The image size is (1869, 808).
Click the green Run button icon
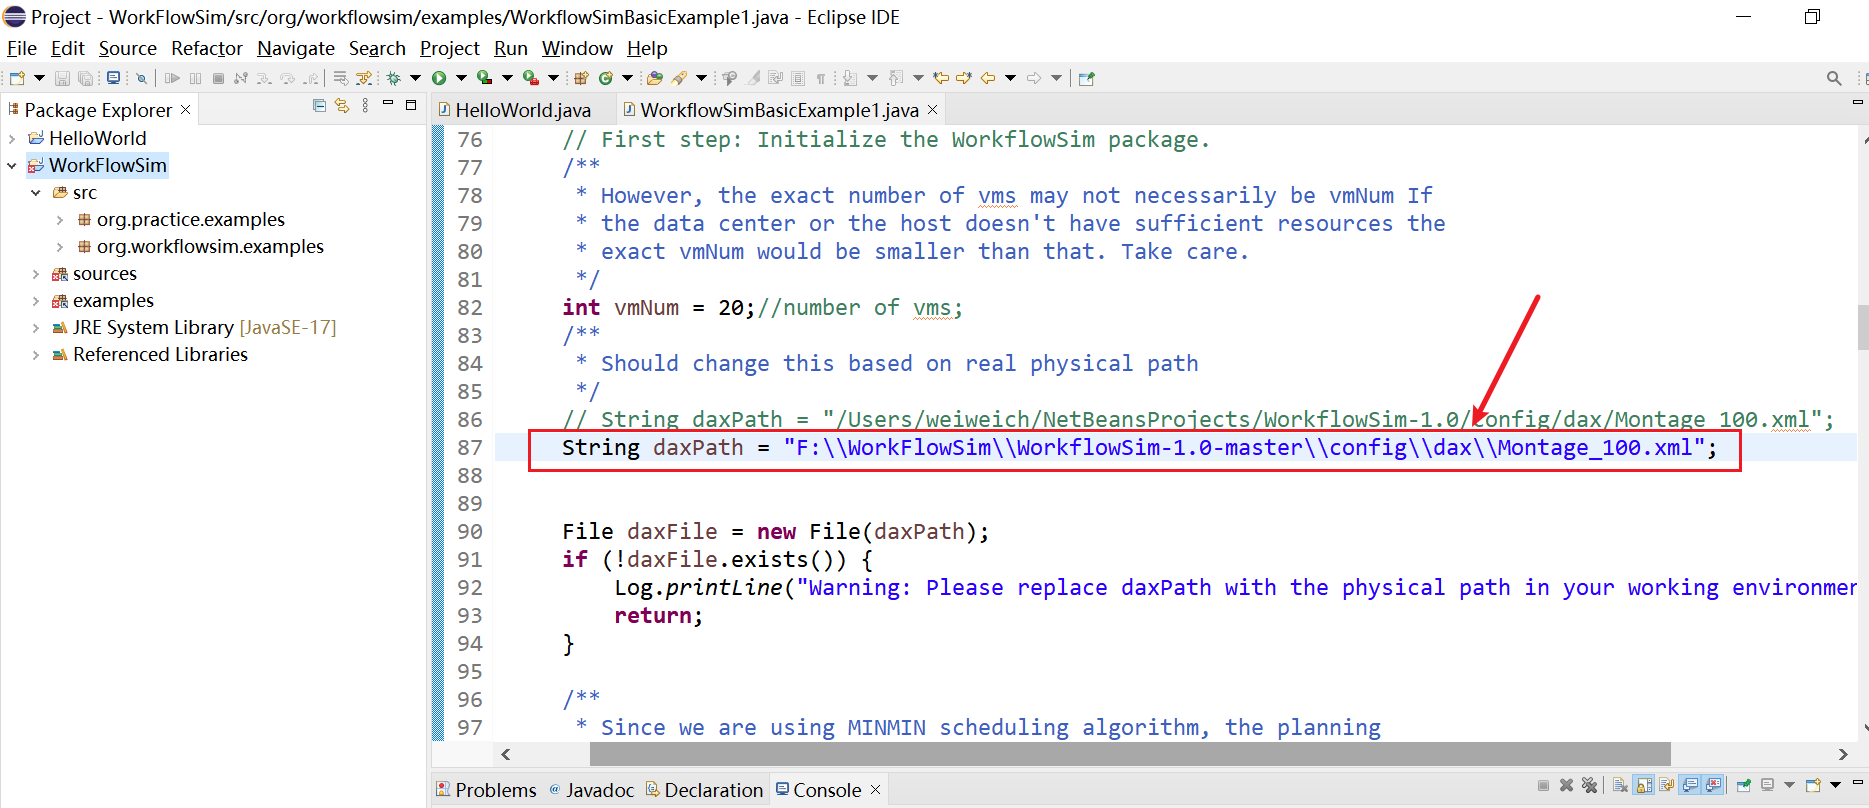pyautogui.click(x=439, y=78)
